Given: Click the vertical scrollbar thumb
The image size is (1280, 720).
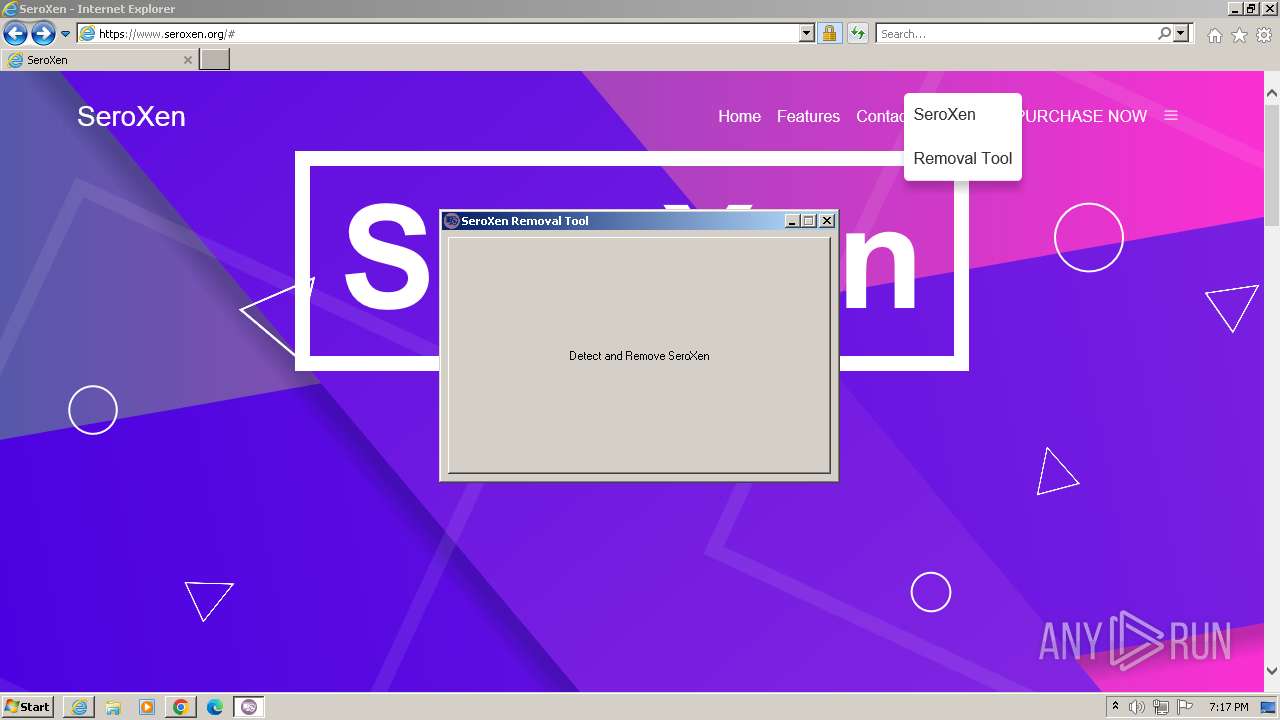Looking at the screenshot, I should [x=1272, y=164].
